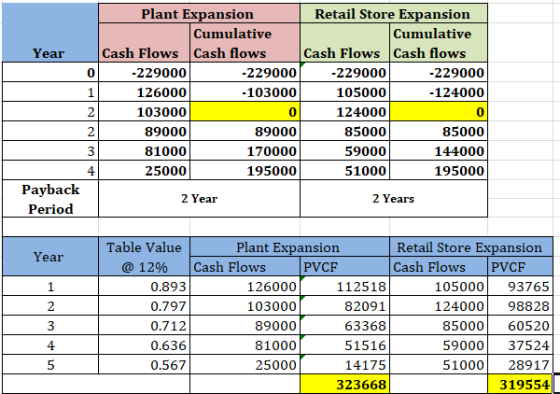
Task: Click the PVCF value 112518
Action: tap(345, 286)
